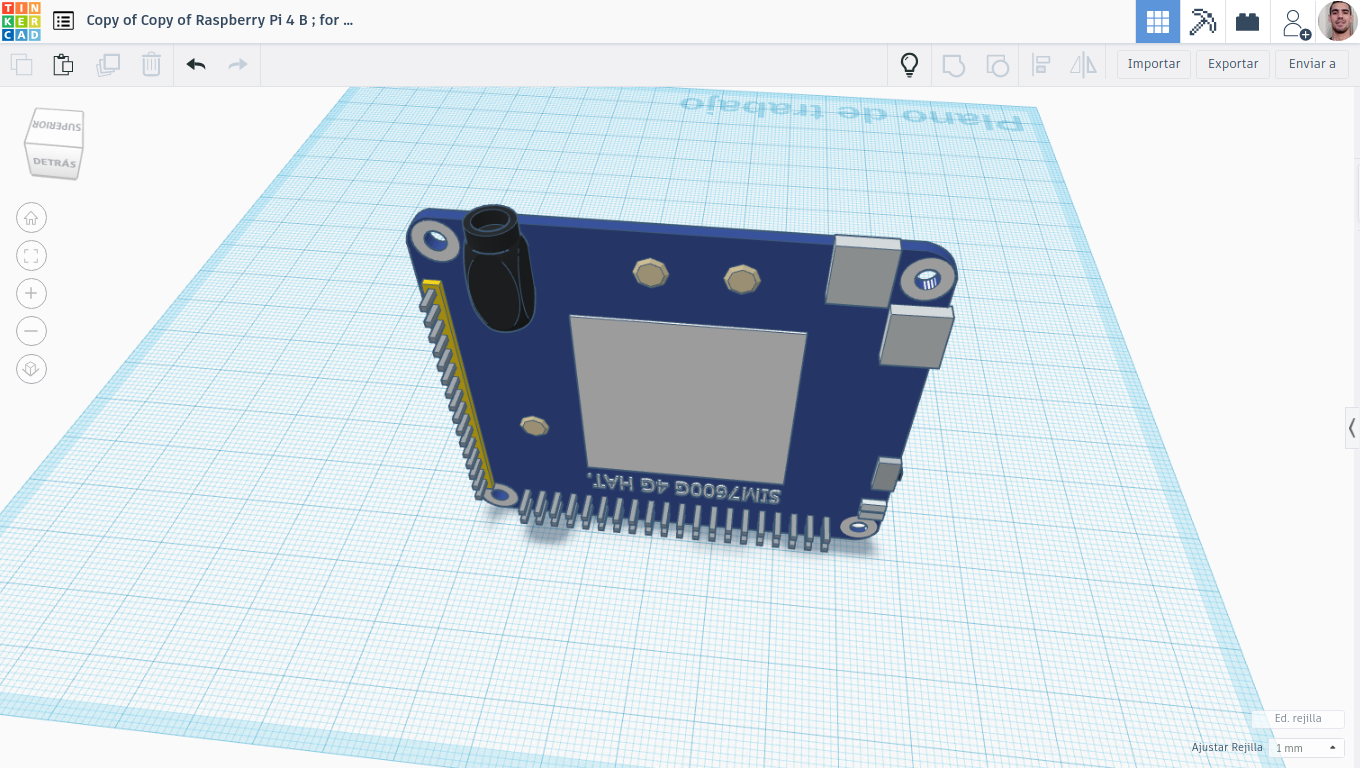Zoom out with the minus icon
The image size is (1360, 768).
[31, 331]
